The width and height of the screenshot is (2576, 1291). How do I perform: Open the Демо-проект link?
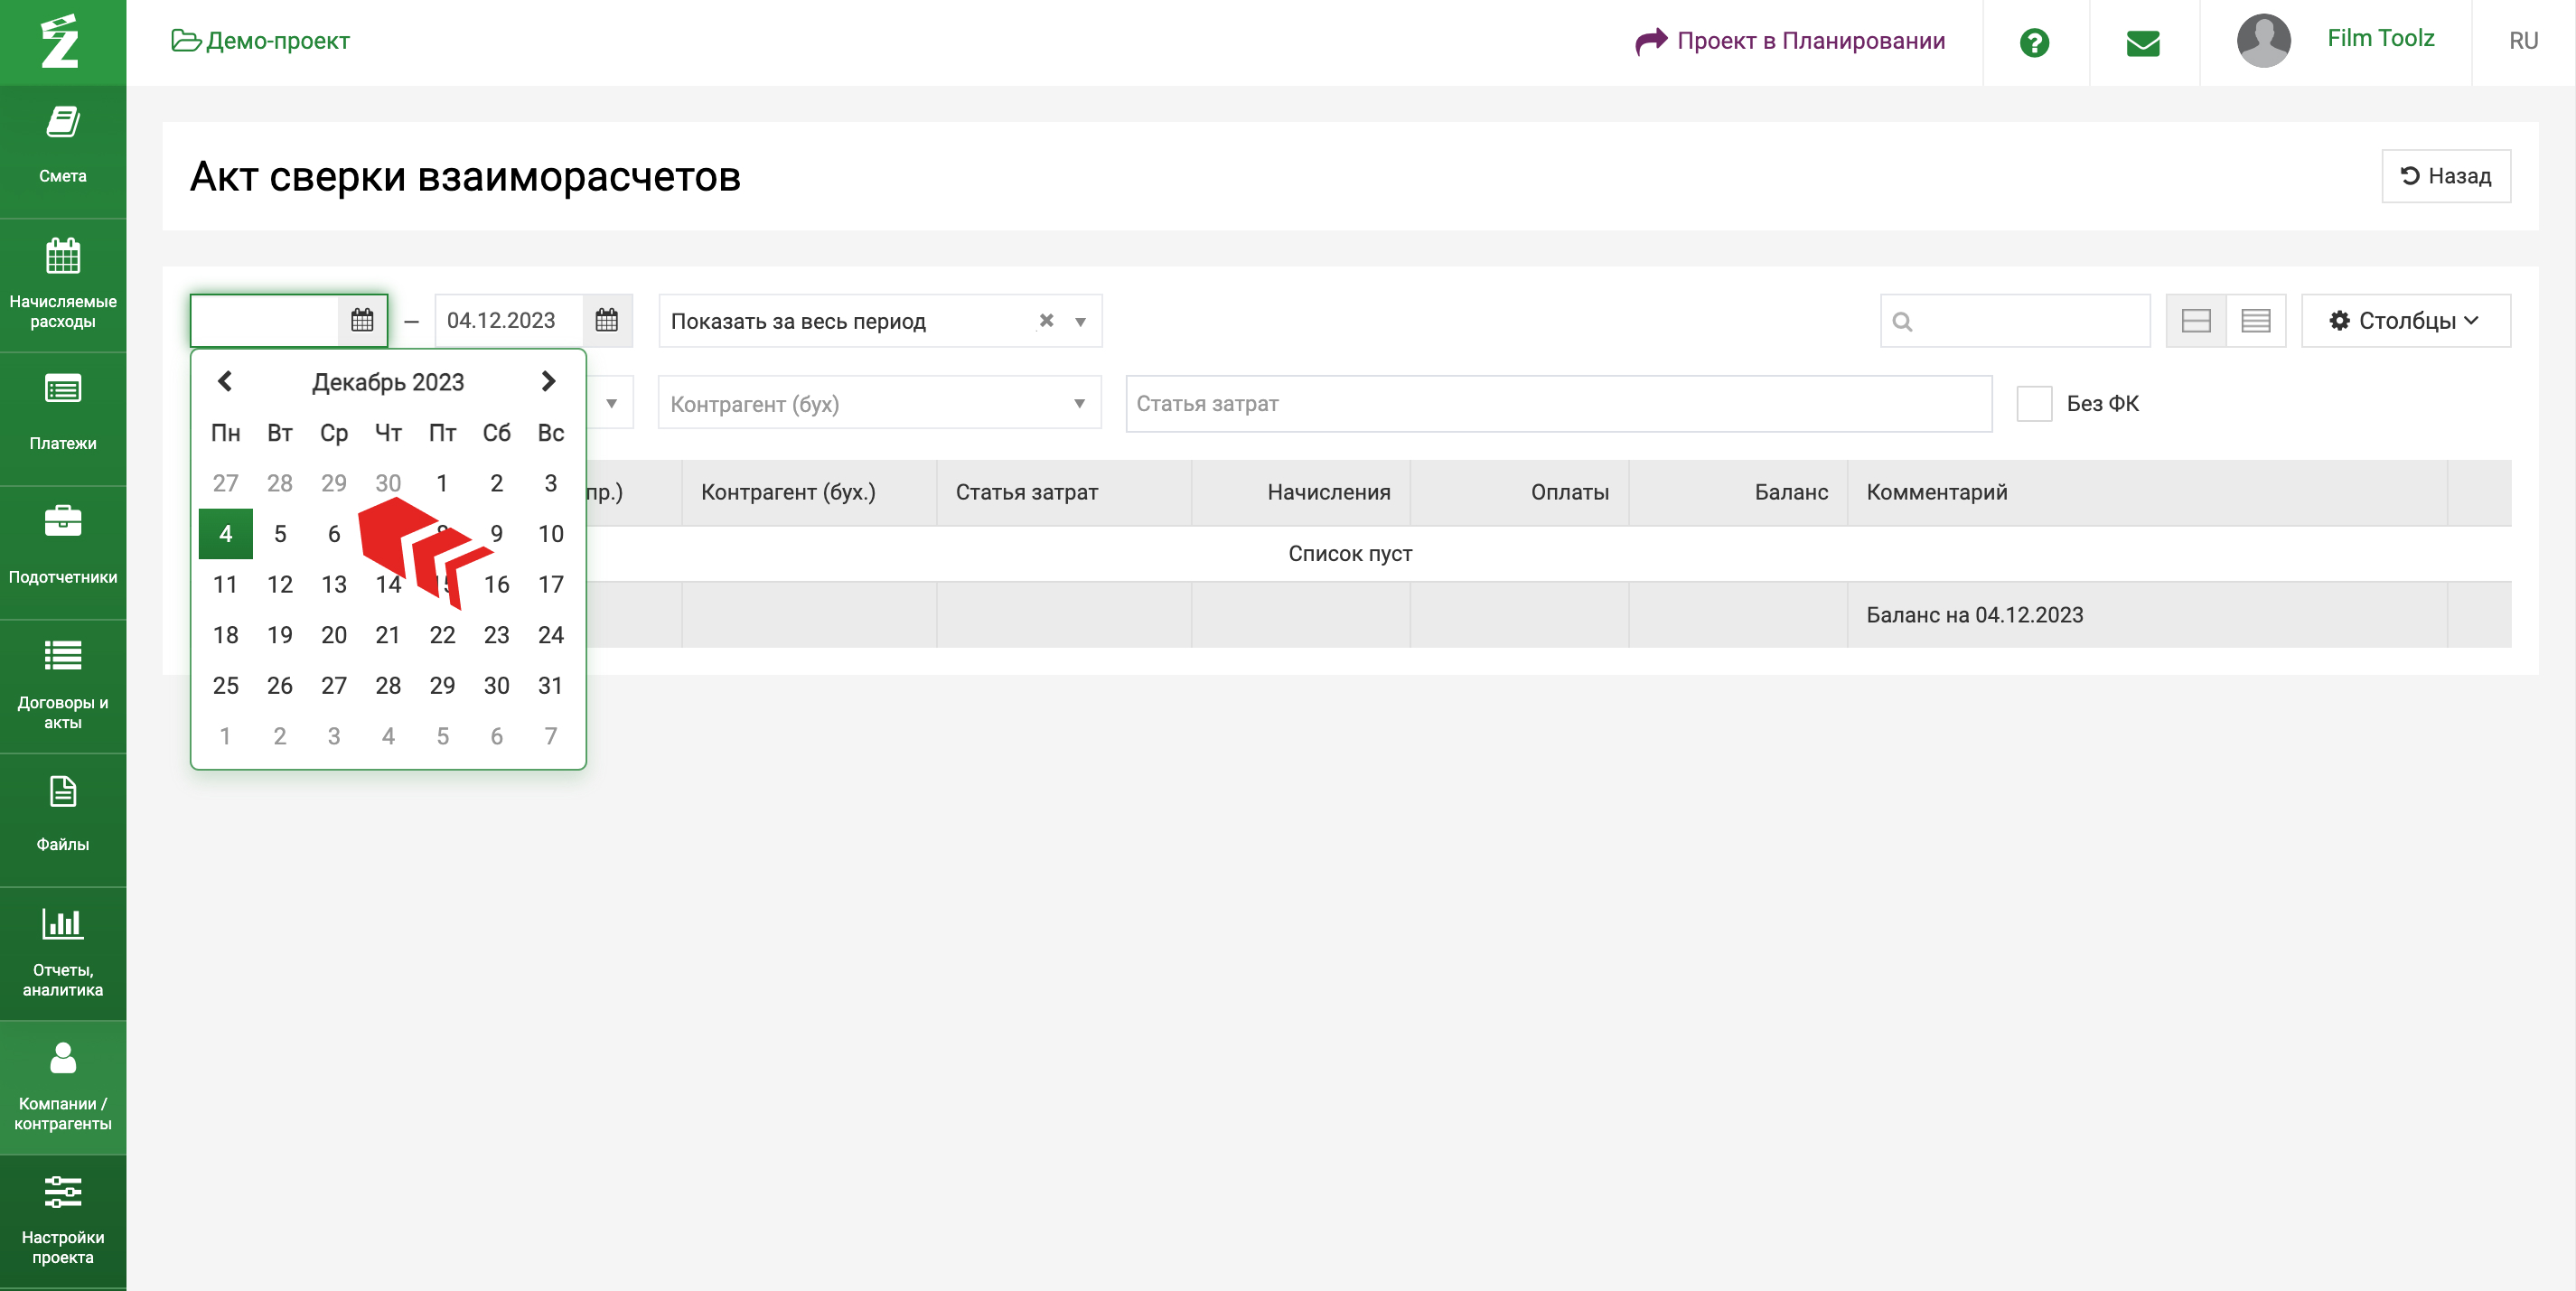(260, 41)
